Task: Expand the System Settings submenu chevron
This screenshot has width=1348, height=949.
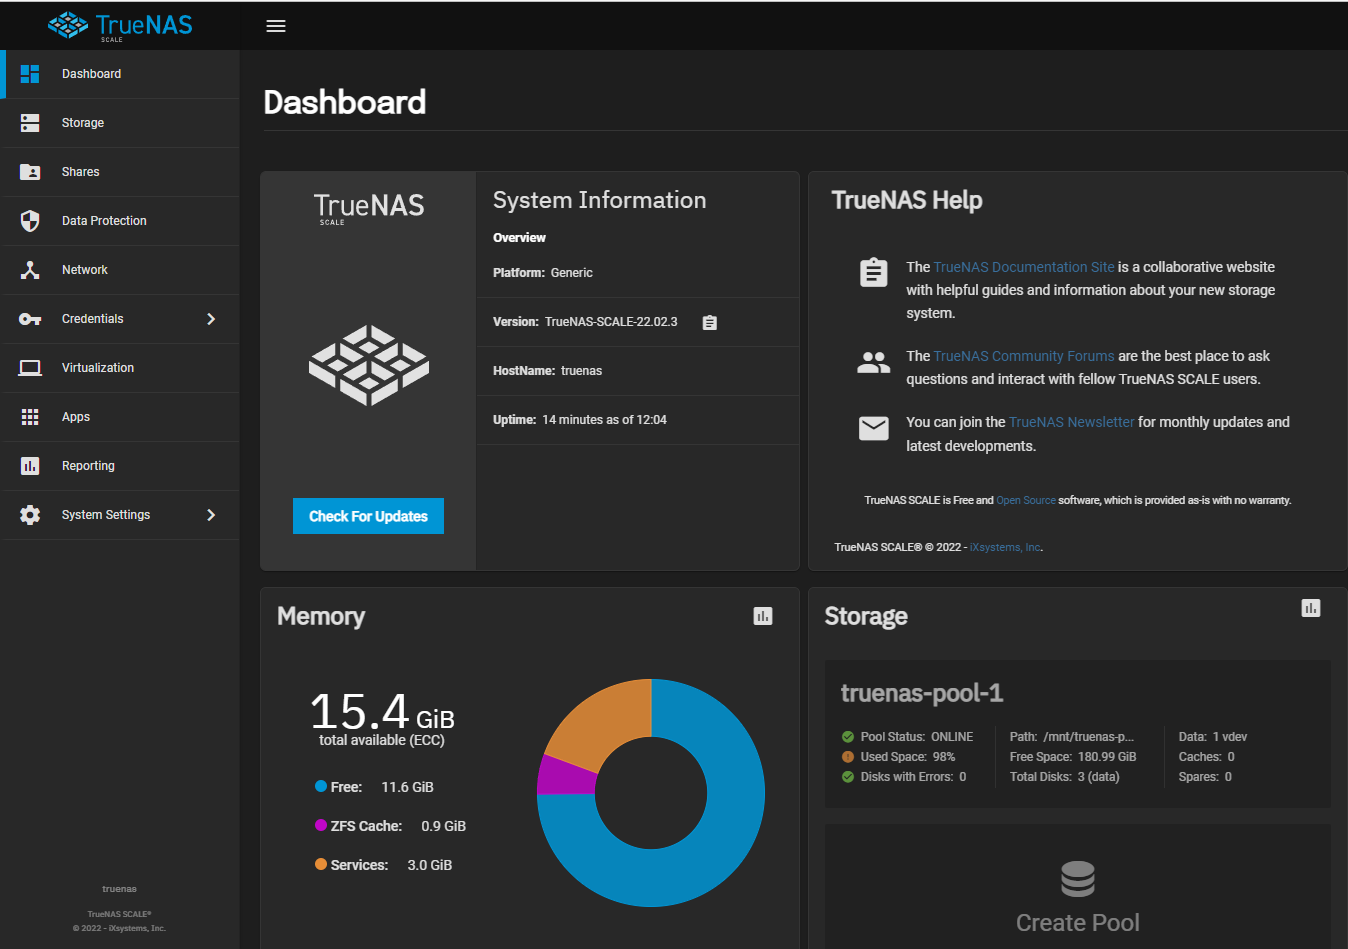Action: click(211, 515)
